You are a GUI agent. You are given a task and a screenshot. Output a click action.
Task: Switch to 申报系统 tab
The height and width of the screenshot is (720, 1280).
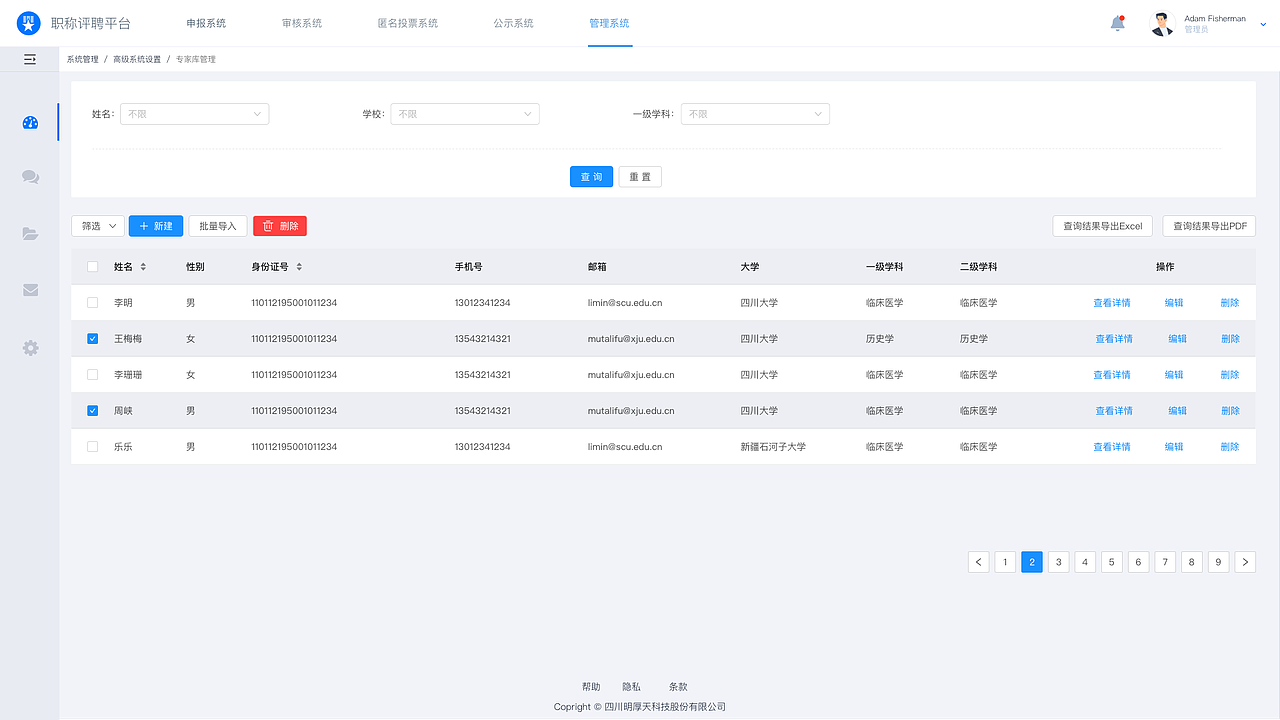(206, 23)
